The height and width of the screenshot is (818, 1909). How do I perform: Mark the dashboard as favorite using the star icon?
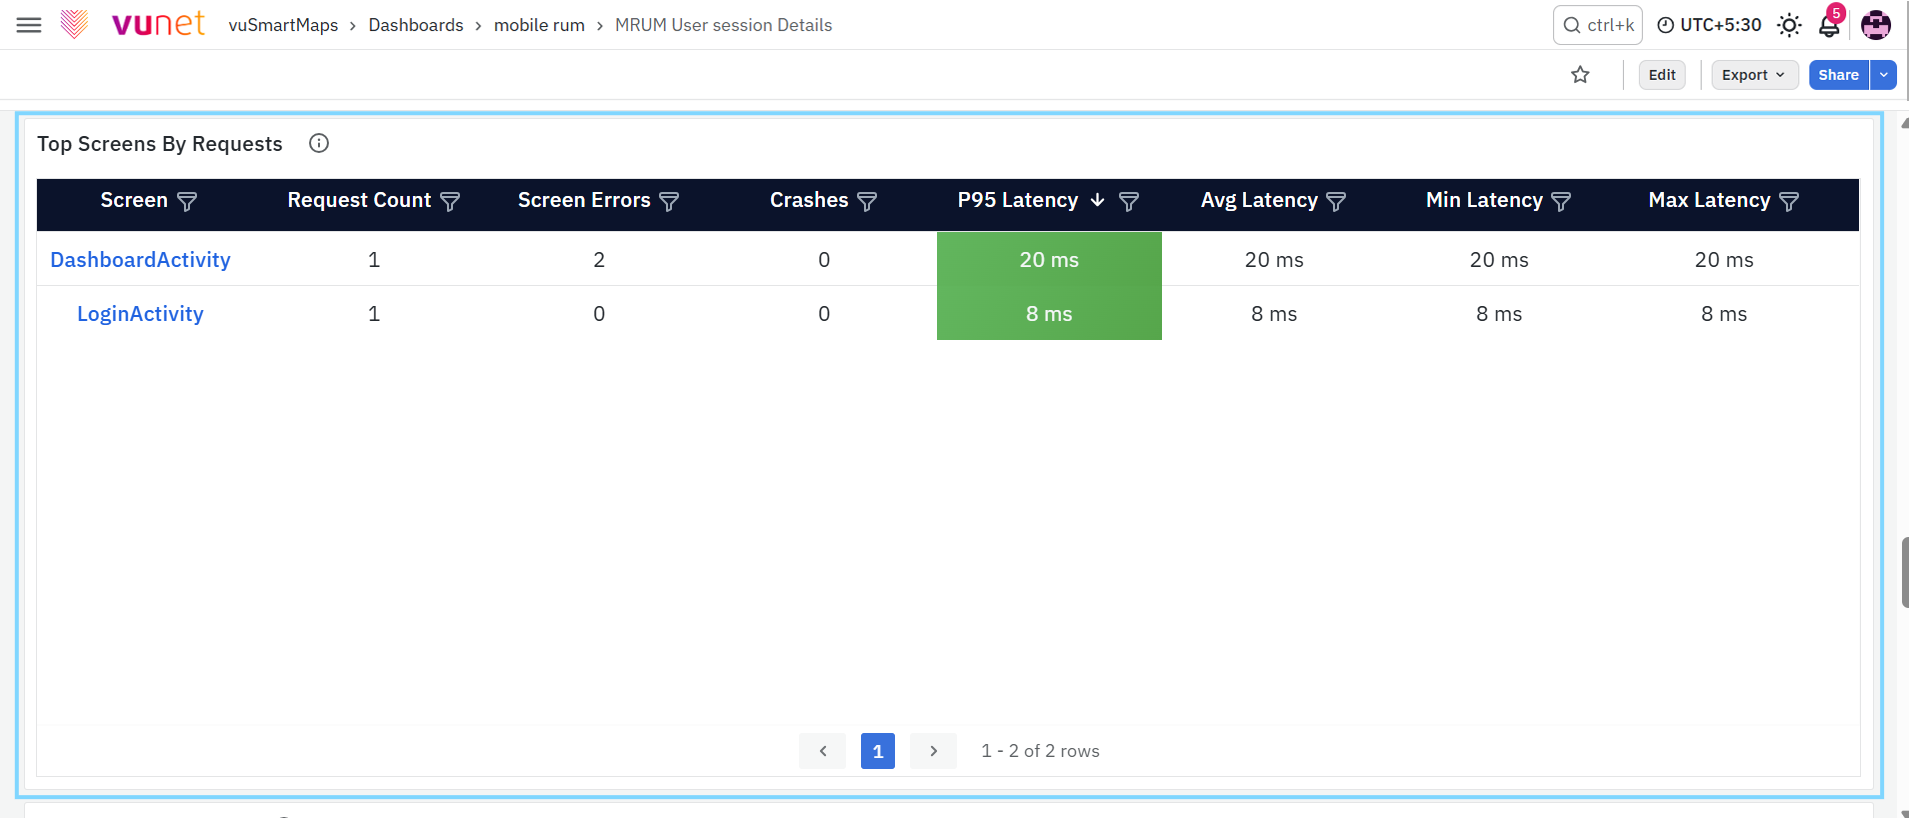[x=1580, y=75]
